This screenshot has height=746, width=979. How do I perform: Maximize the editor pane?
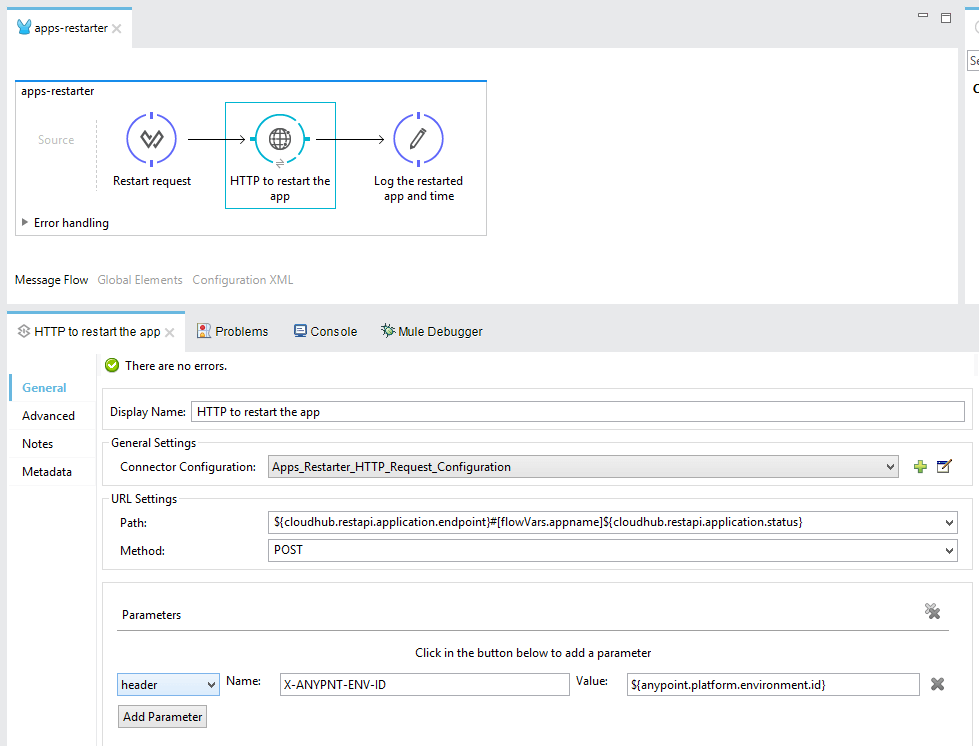coord(946,17)
